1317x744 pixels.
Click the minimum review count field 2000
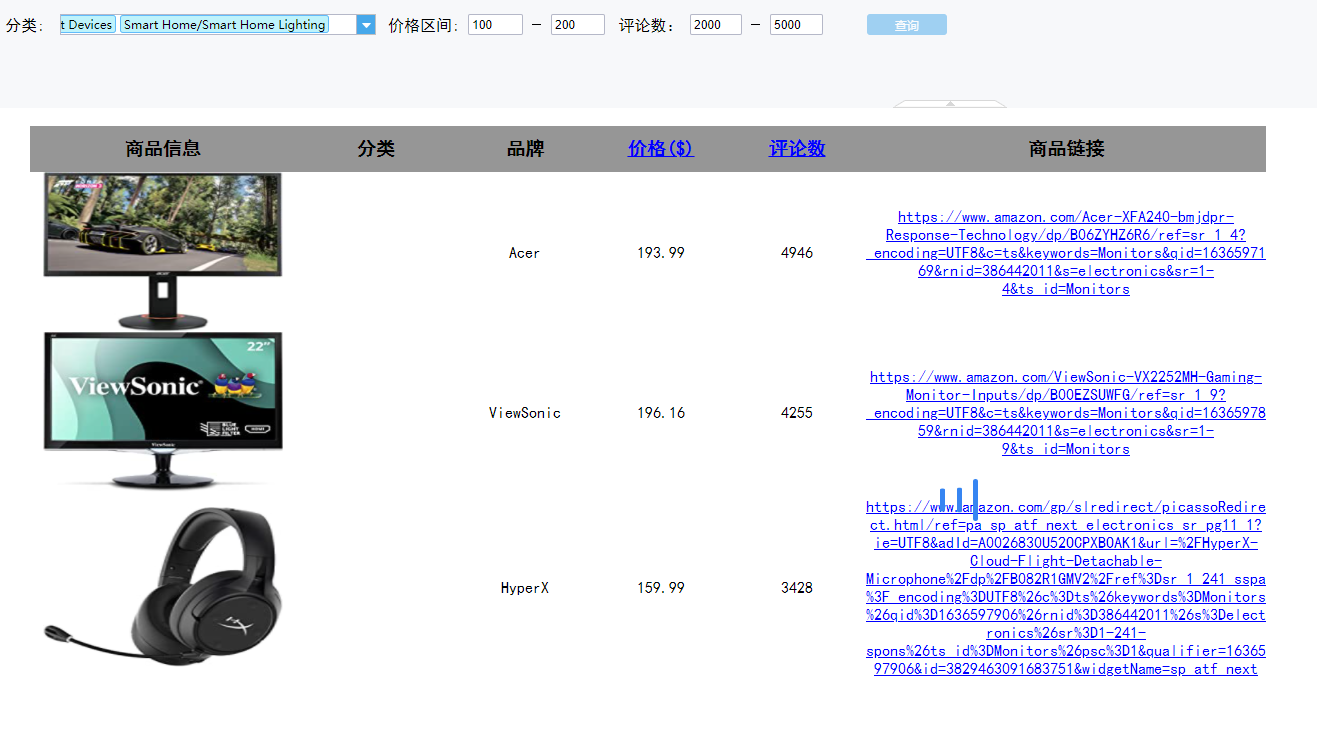click(715, 25)
